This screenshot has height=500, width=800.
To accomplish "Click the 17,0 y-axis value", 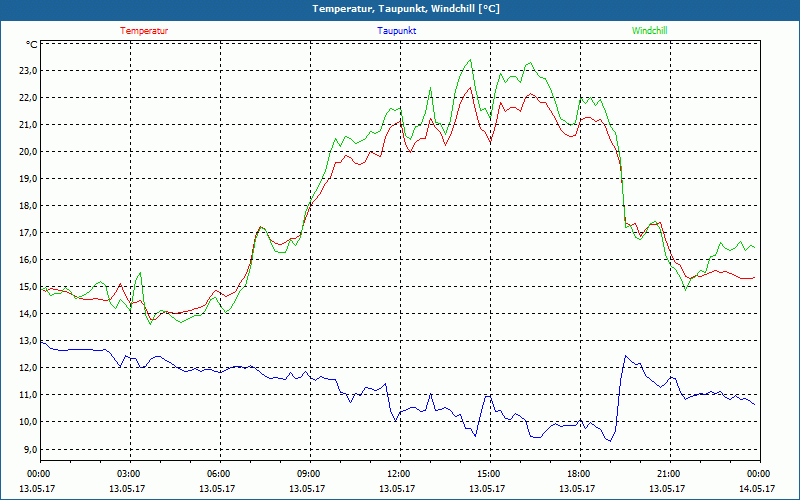I will pyautogui.click(x=28, y=233).
